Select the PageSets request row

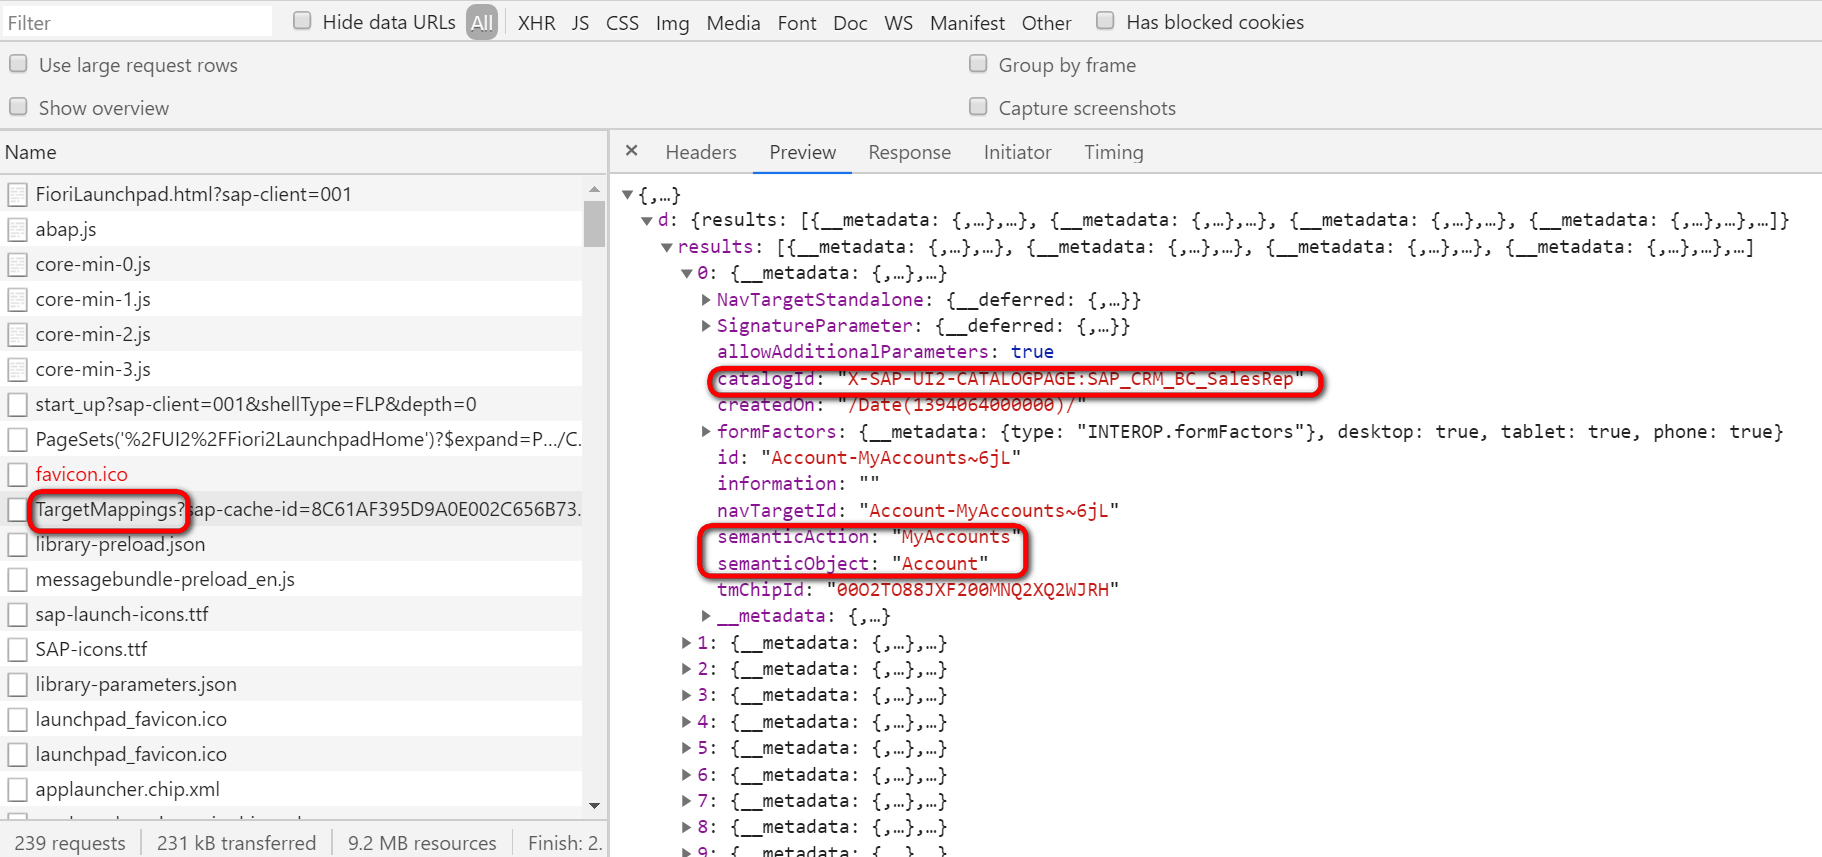point(291,439)
